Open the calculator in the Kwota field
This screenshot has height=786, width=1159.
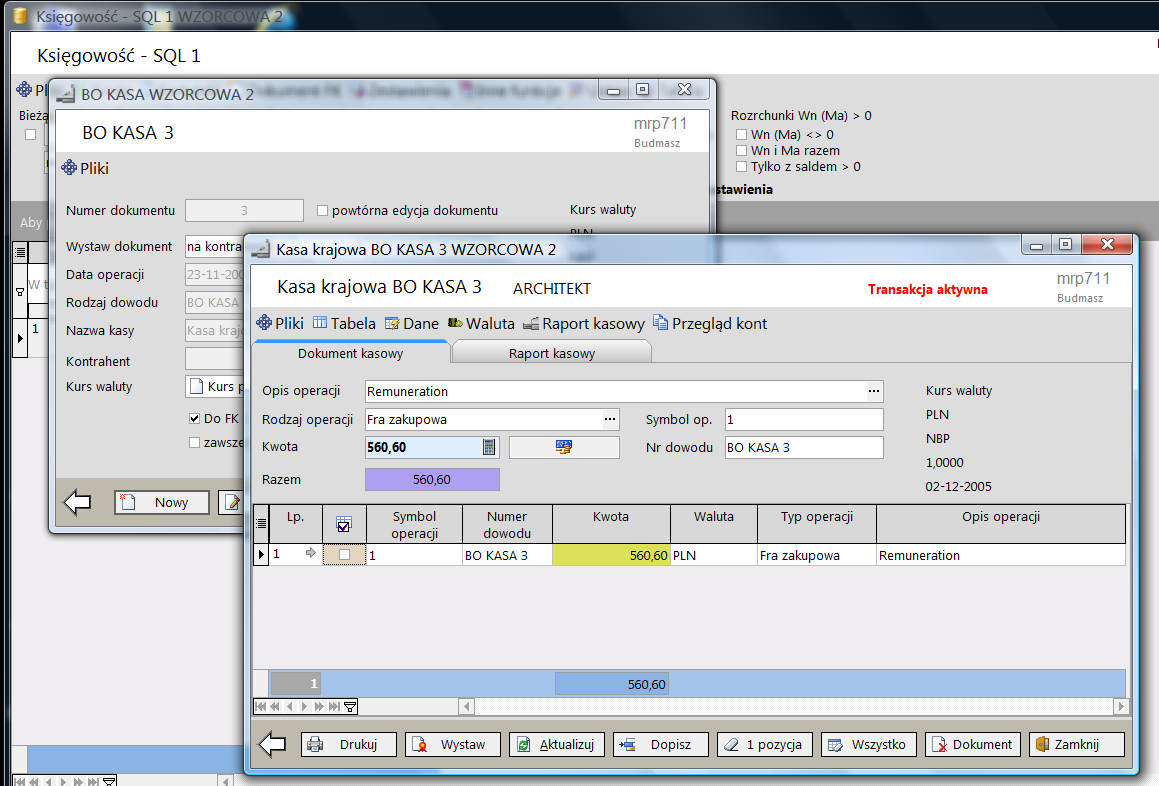coord(489,447)
